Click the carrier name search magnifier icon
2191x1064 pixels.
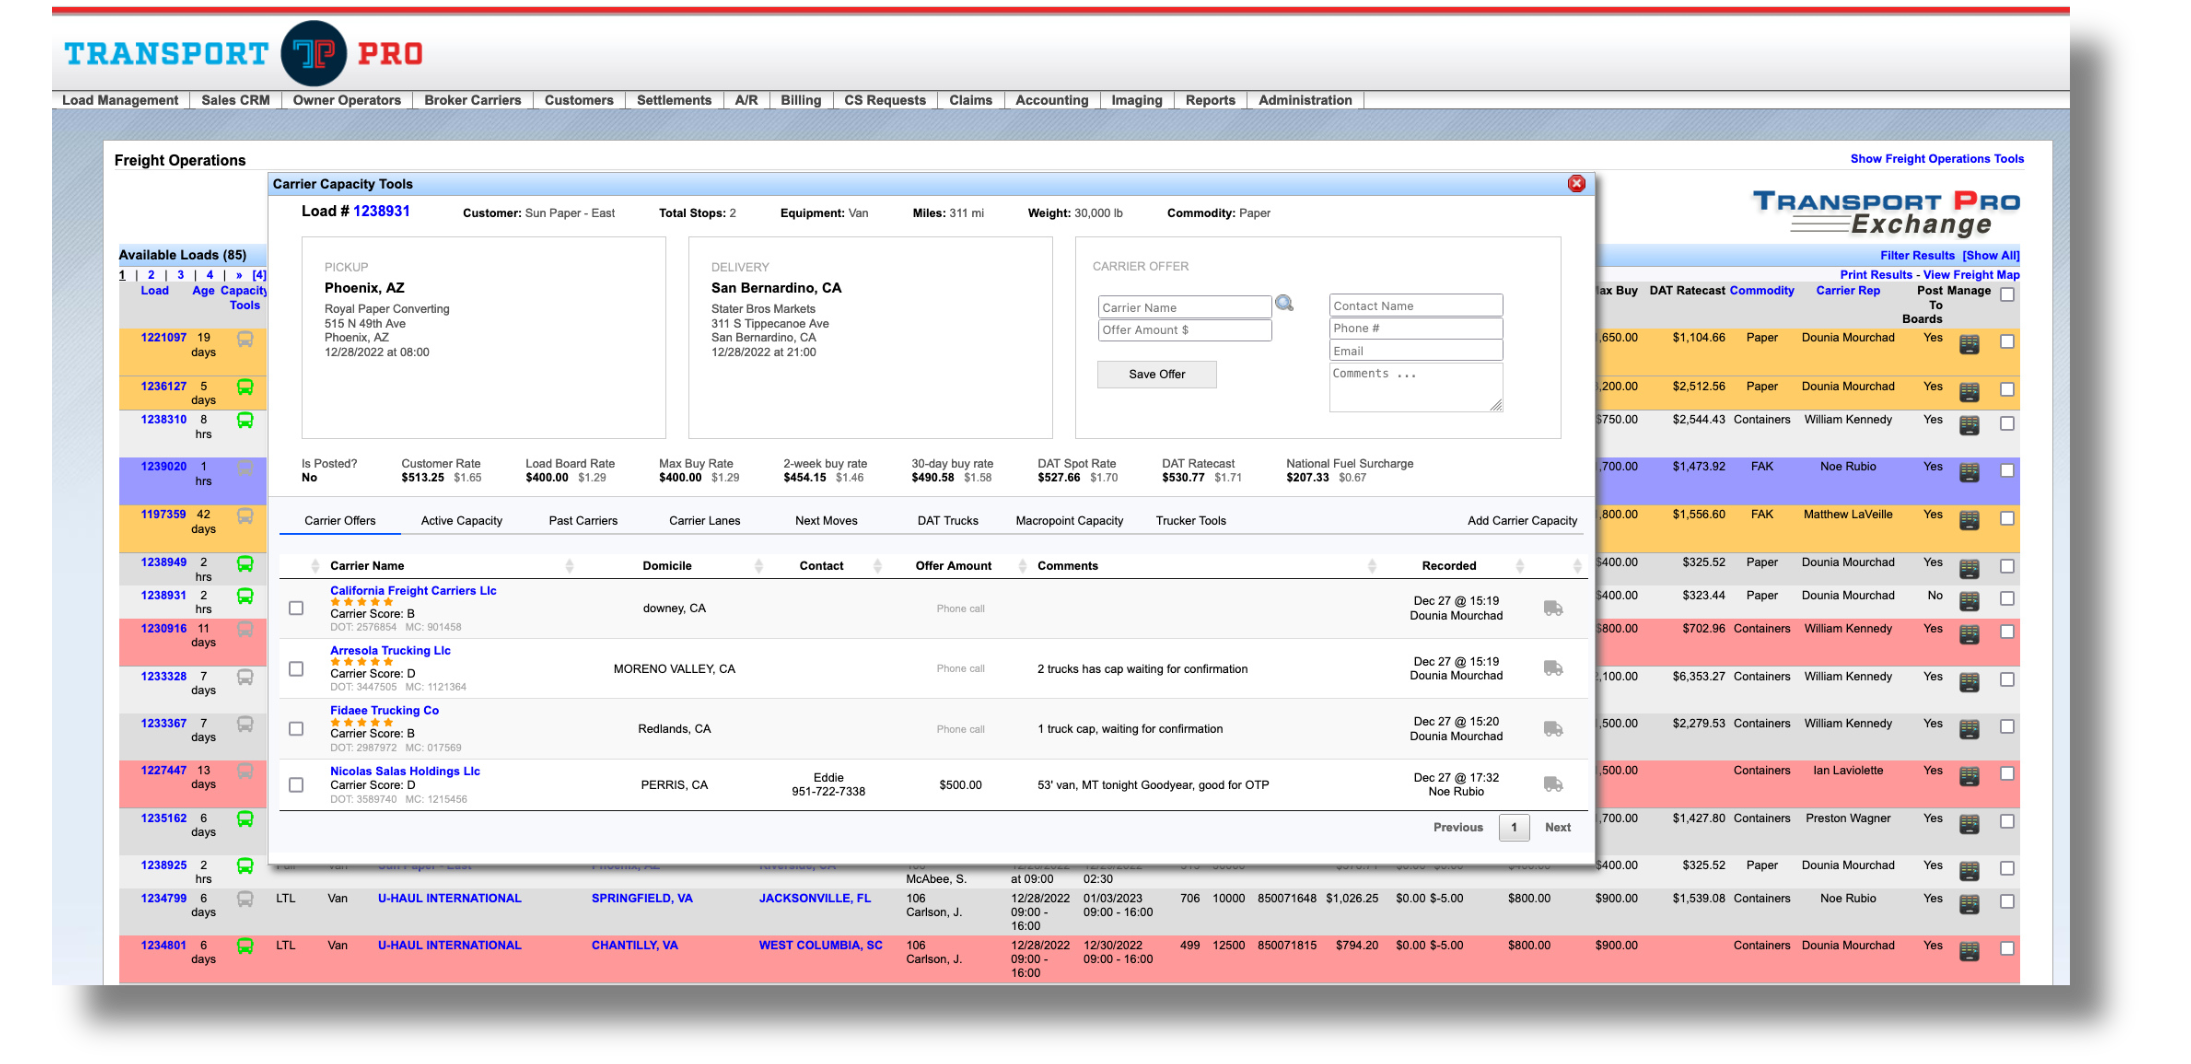tap(1284, 304)
